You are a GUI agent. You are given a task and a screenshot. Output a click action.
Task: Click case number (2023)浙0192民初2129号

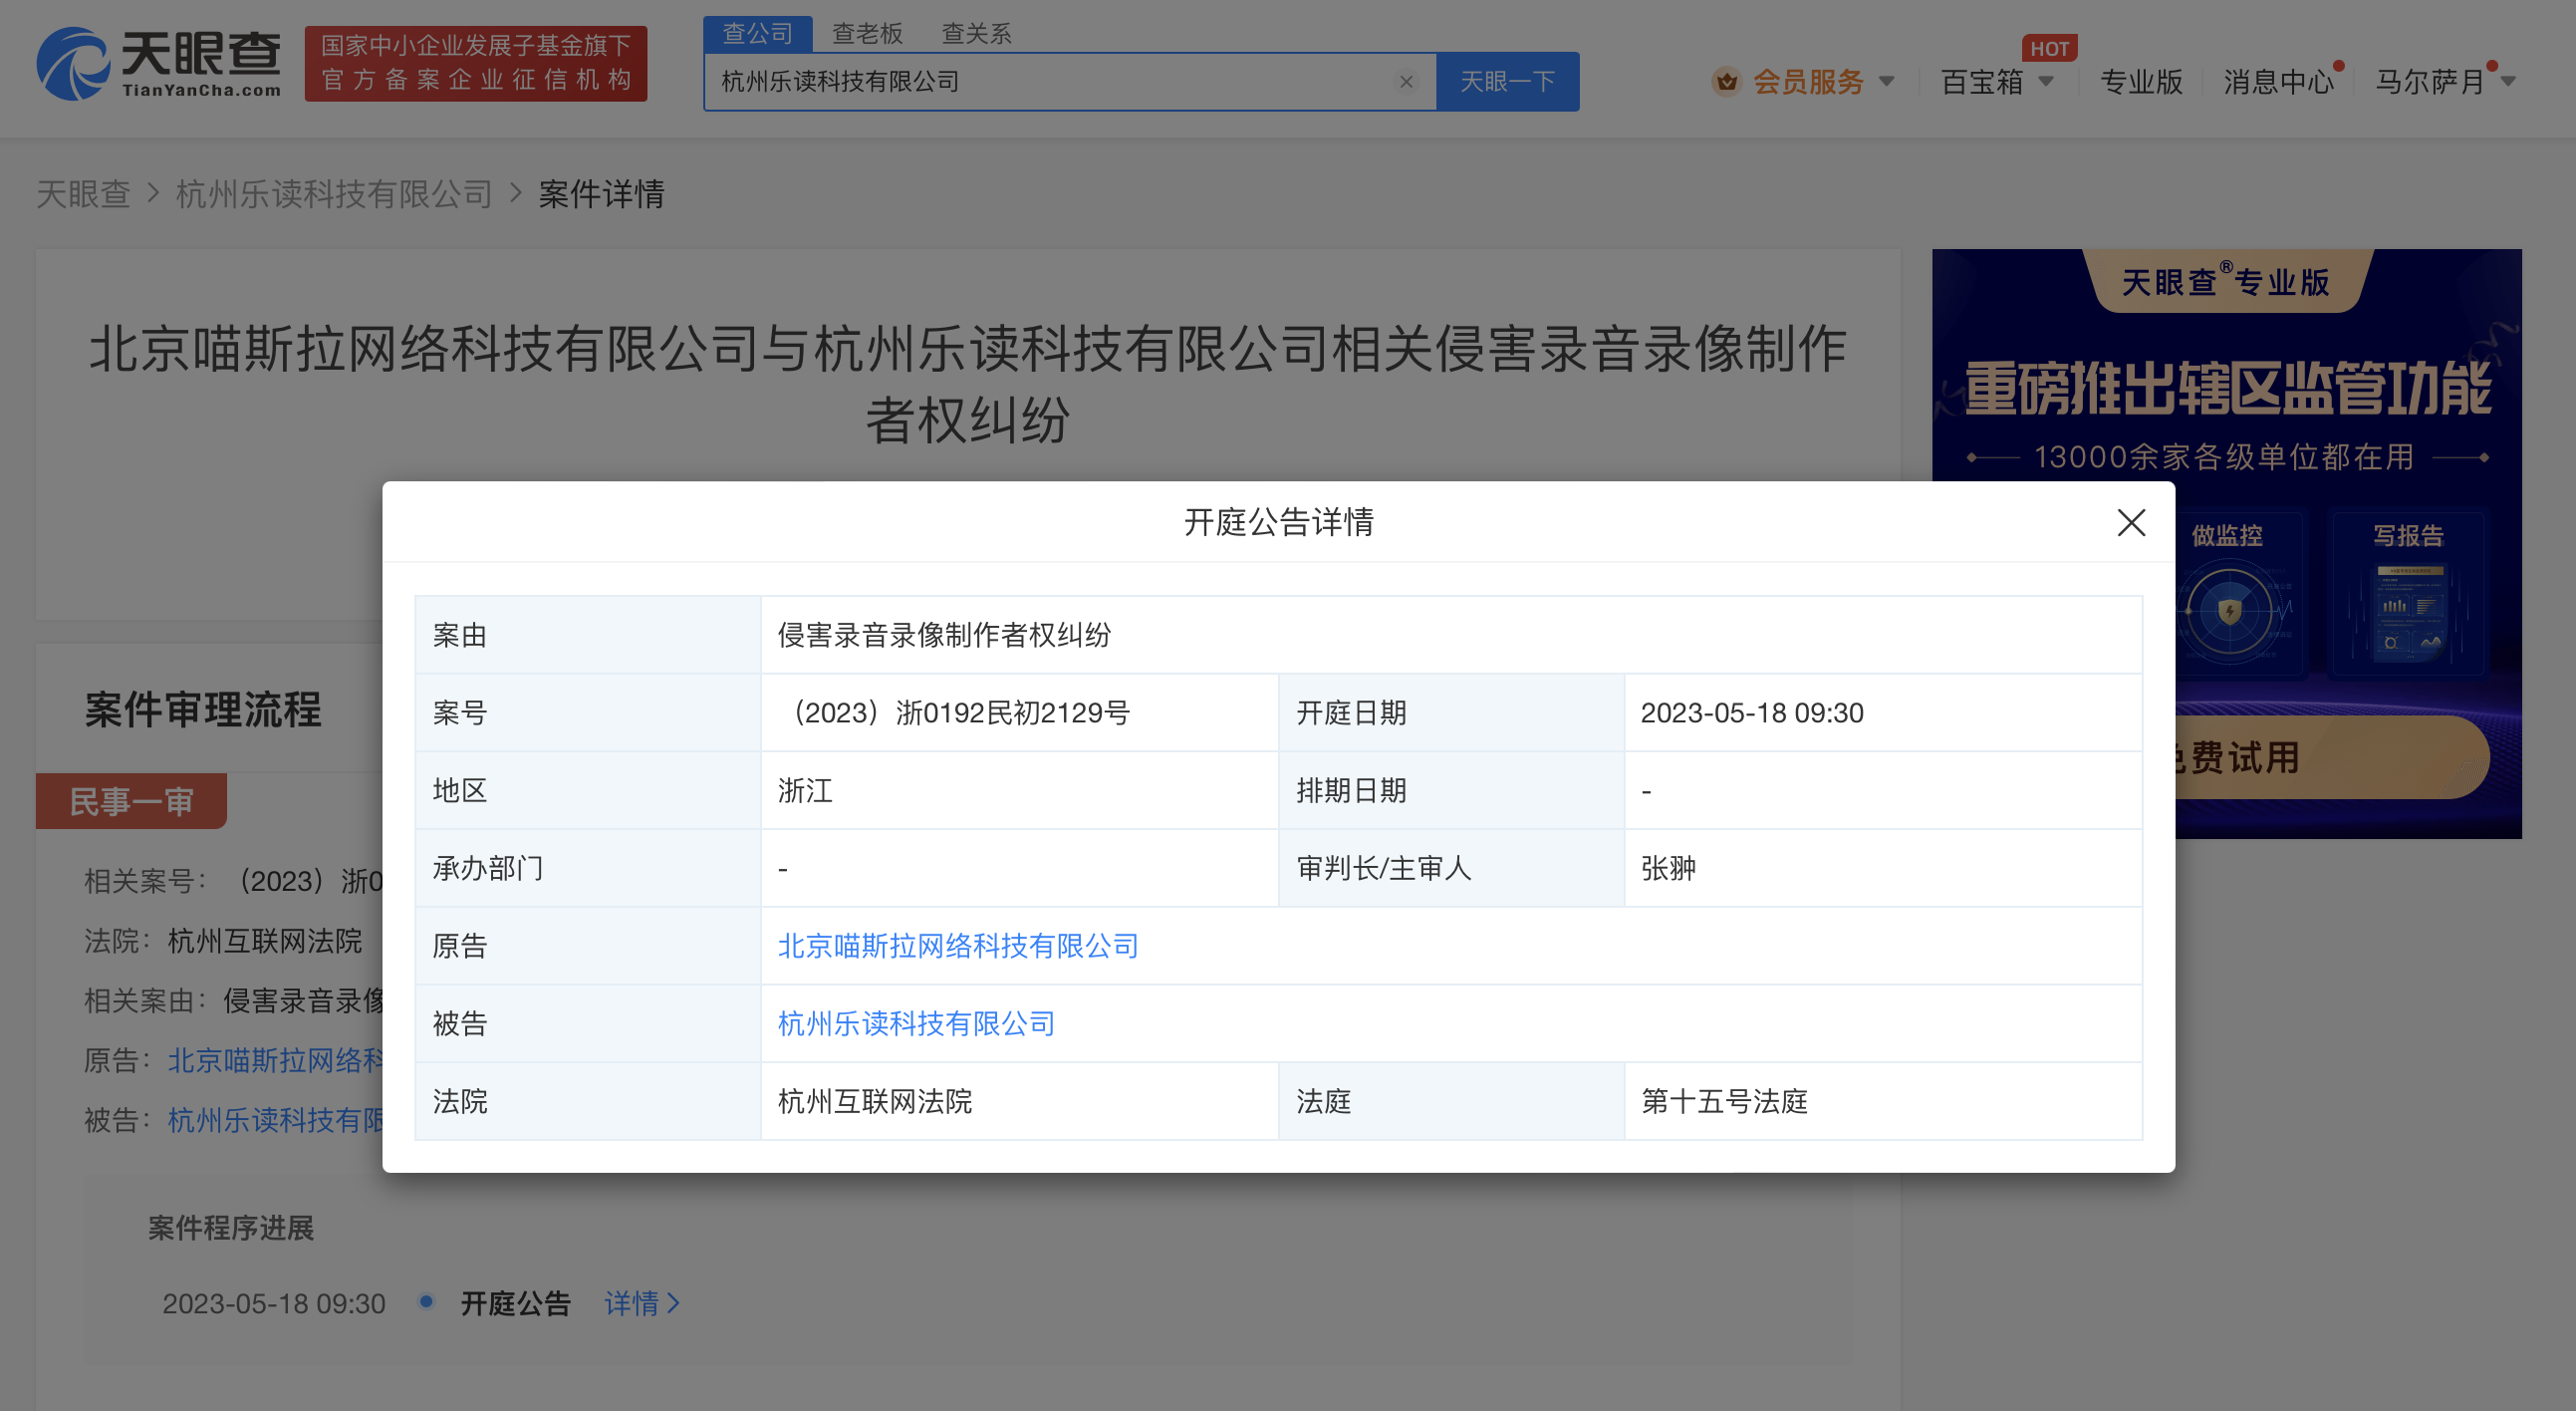[955, 713]
